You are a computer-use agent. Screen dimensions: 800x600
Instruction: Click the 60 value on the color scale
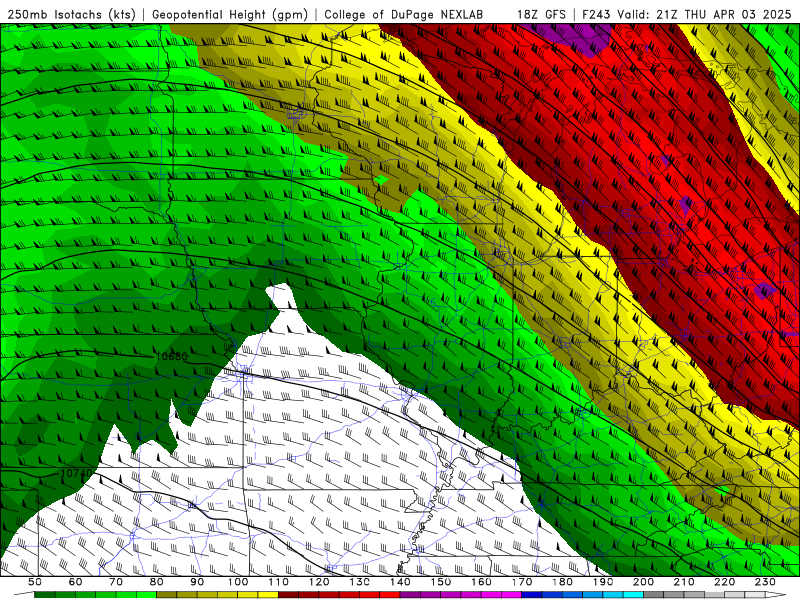[76, 582]
